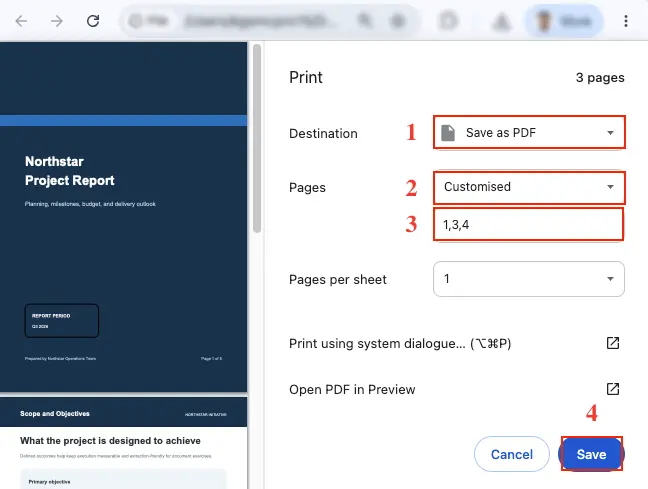The image size is (648, 489).
Task: Click the blurred browser address bar
Action: [270, 21]
